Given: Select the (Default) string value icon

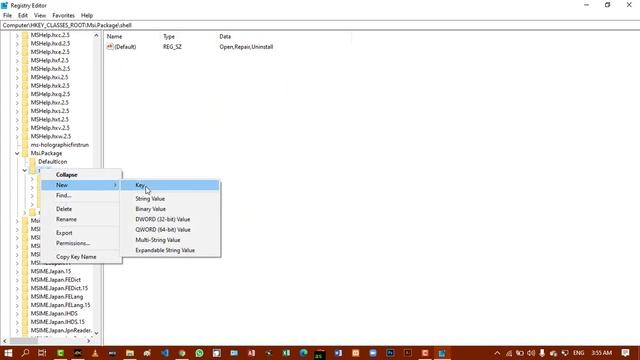Looking at the screenshot, I should [x=109, y=47].
